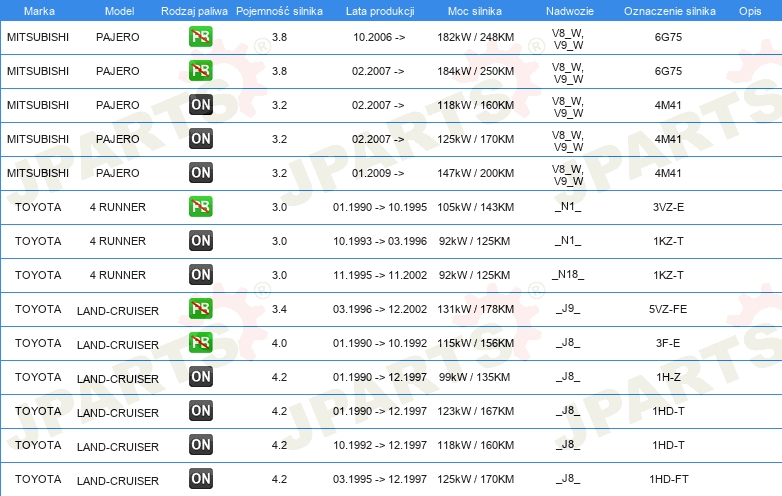The height and width of the screenshot is (496, 782).
Task: Click the Opis column header
Action: (750, 11)
